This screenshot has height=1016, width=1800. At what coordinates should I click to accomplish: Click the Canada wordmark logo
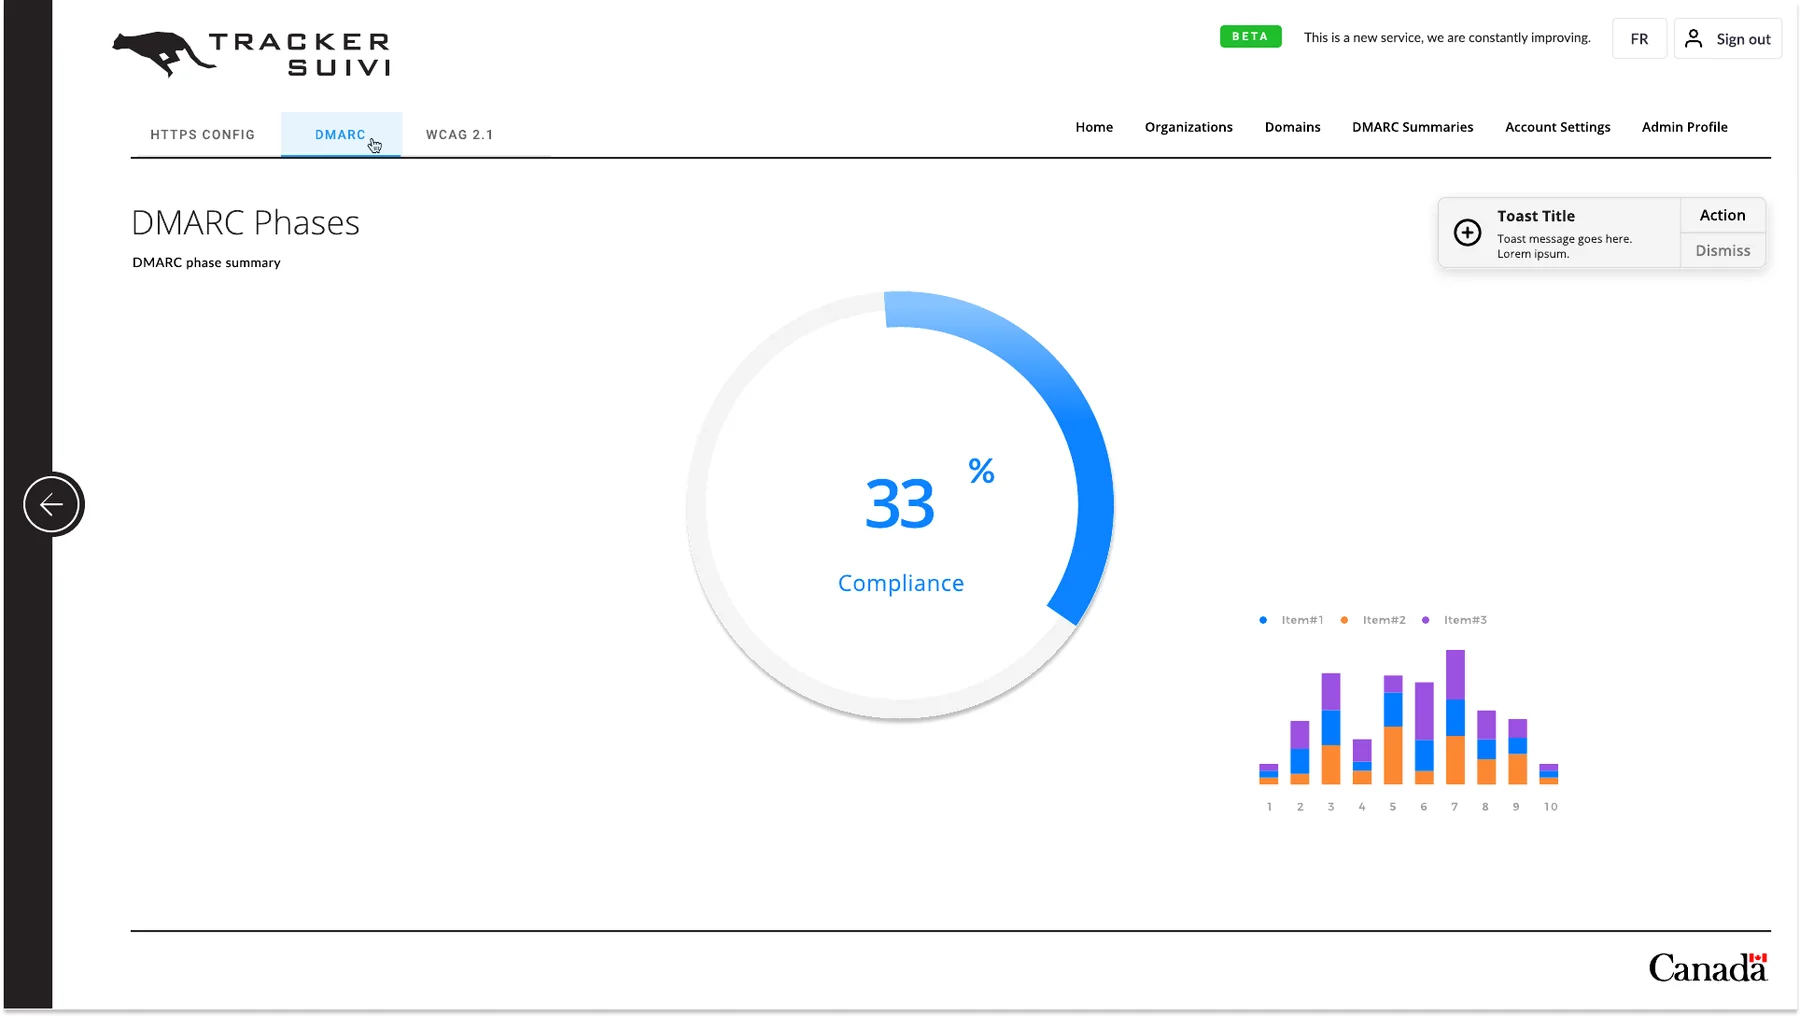tap(1708, 967)
